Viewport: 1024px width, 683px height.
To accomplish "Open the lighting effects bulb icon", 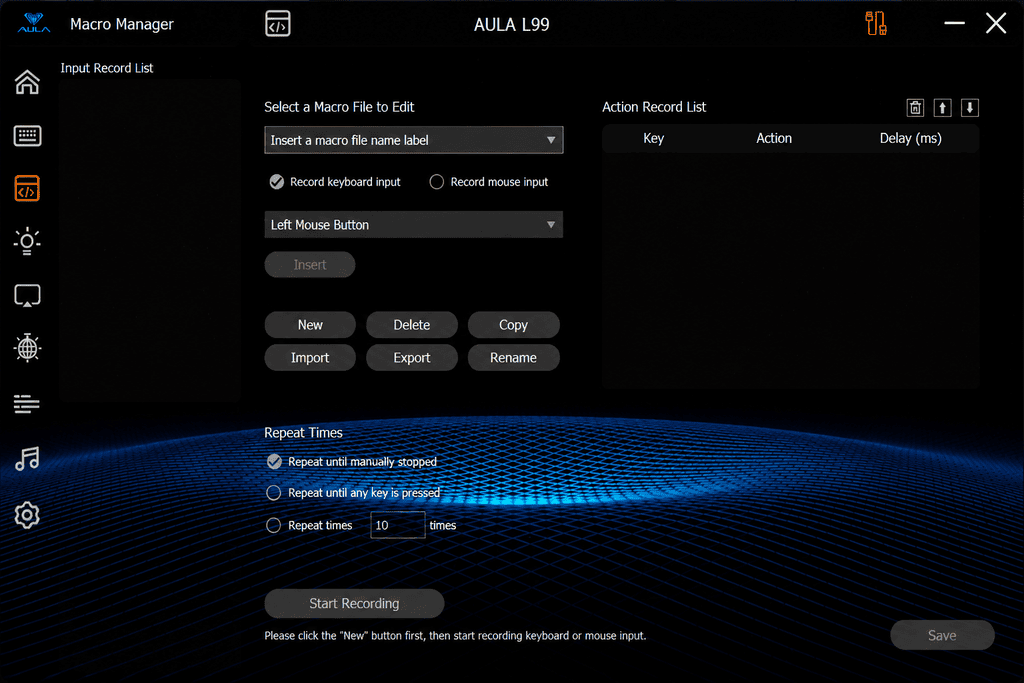I will pos(27,242).
